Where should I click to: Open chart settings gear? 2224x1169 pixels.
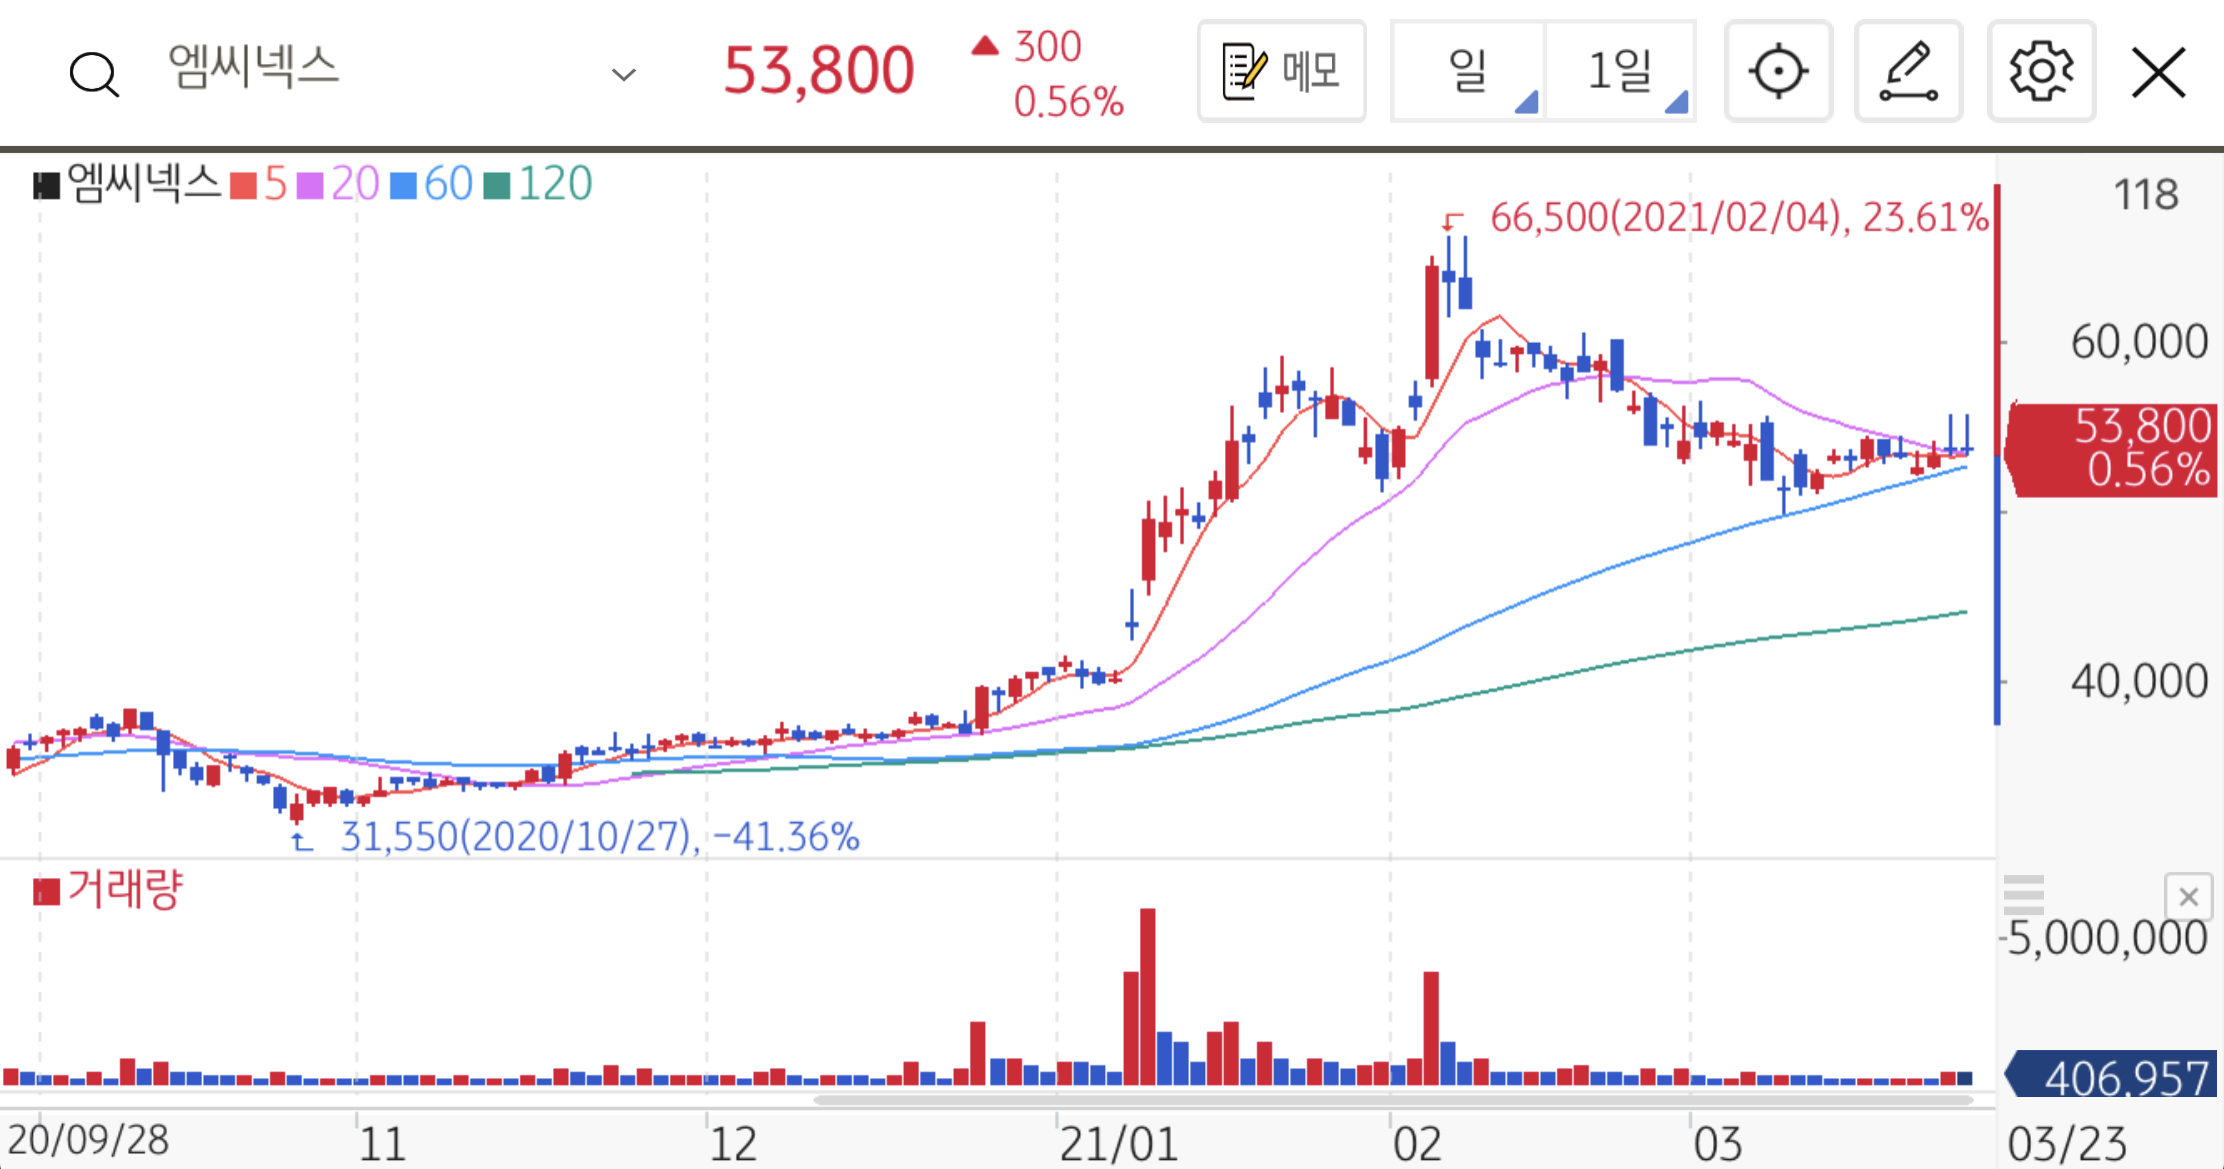point(2041,72)
